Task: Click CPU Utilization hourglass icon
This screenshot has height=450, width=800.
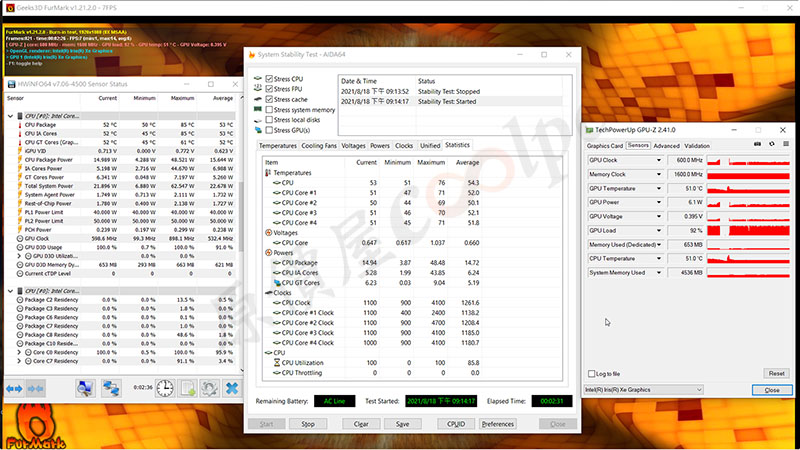Action: click(x=277, y=363)
